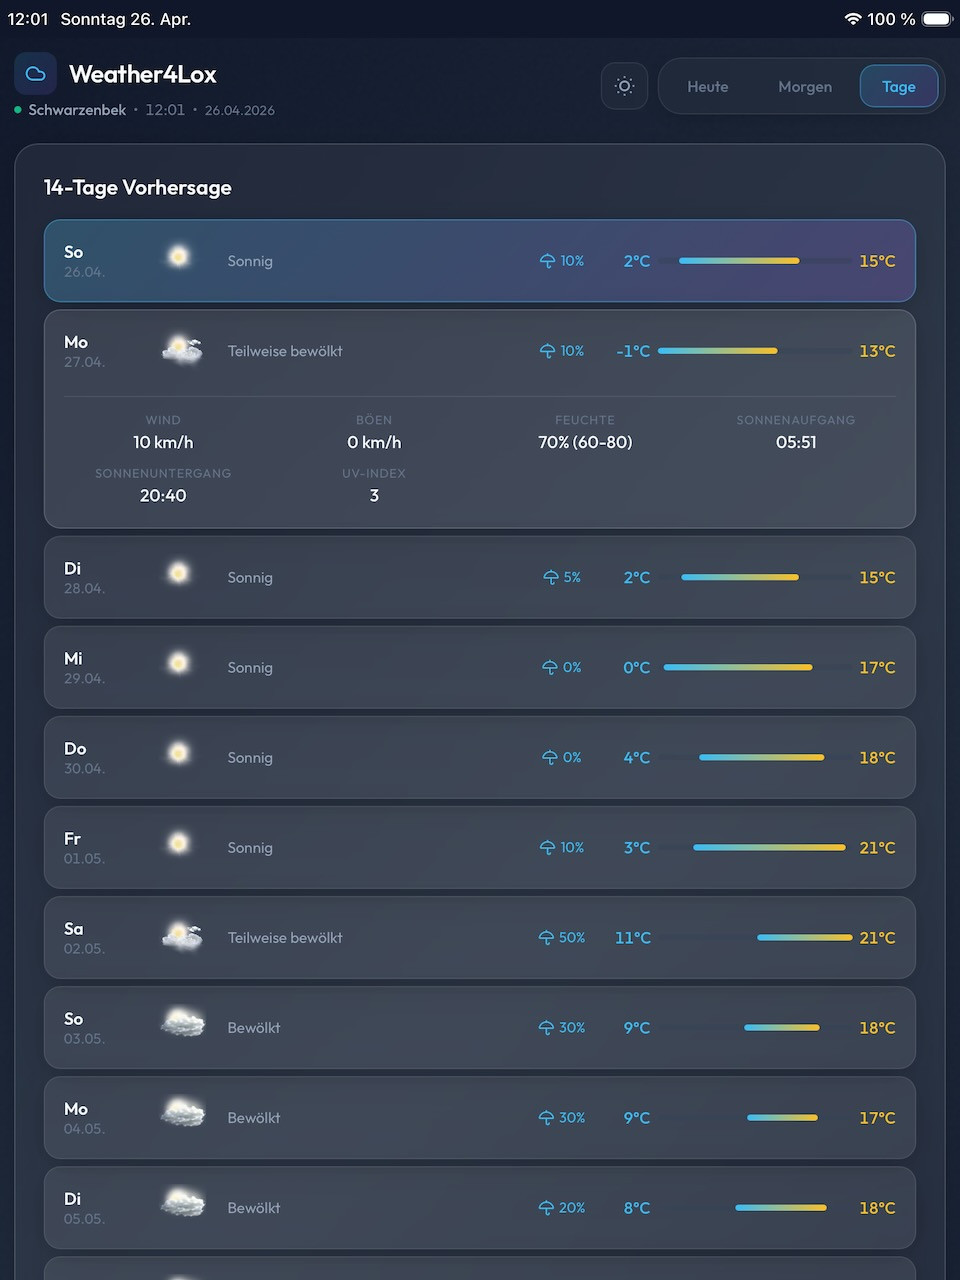Click the sunrise time 05:51
This screenshot has height=1280, width=960.
[x=796, y=442]
